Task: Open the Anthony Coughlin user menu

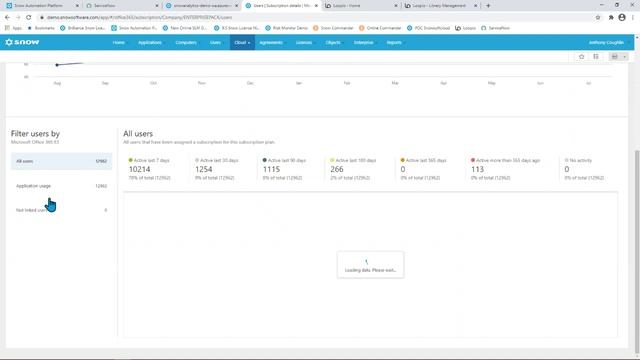Action: pyautogui.click(x=606, y=42)
